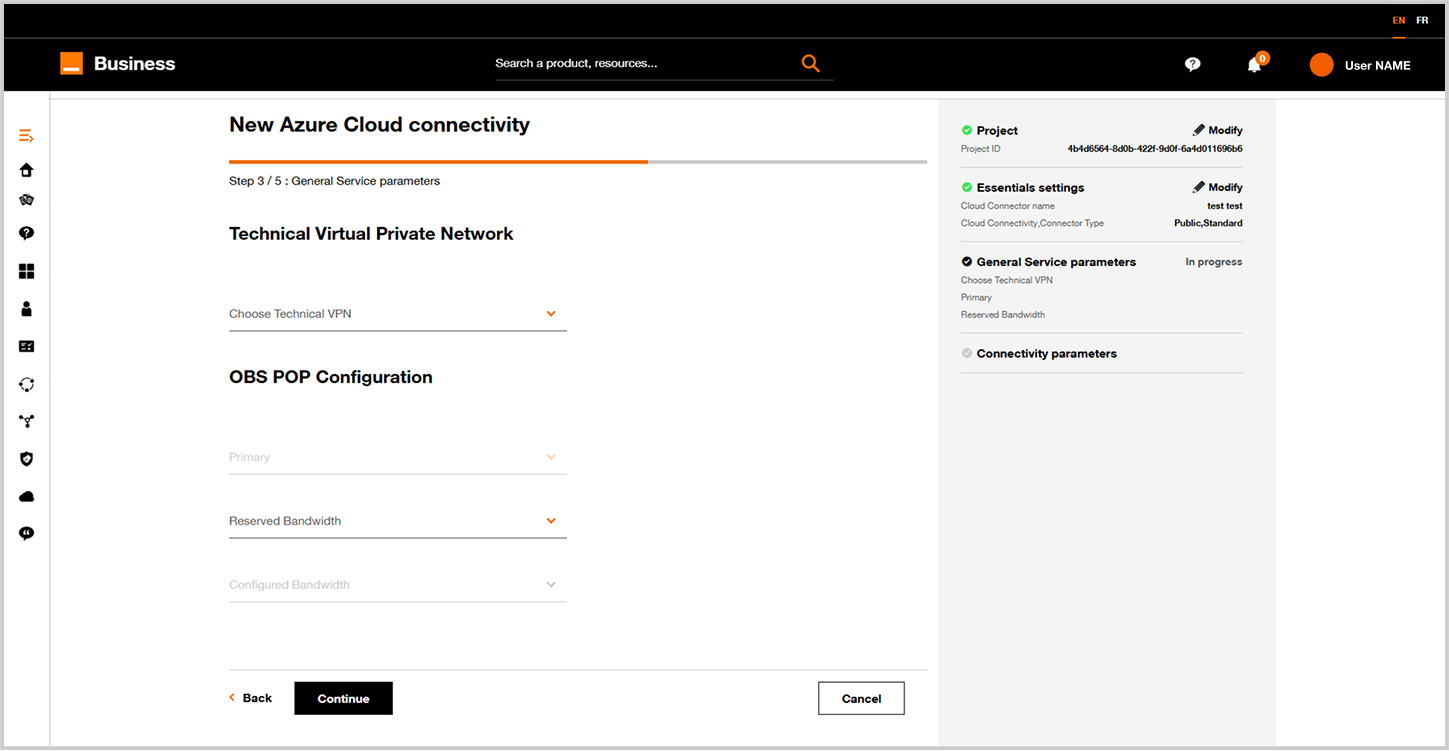Image resolution: width=1449 pixels, height=751 pixels.
Task: Open the network branch icon in the sidebar
Action: coord(27,421)
